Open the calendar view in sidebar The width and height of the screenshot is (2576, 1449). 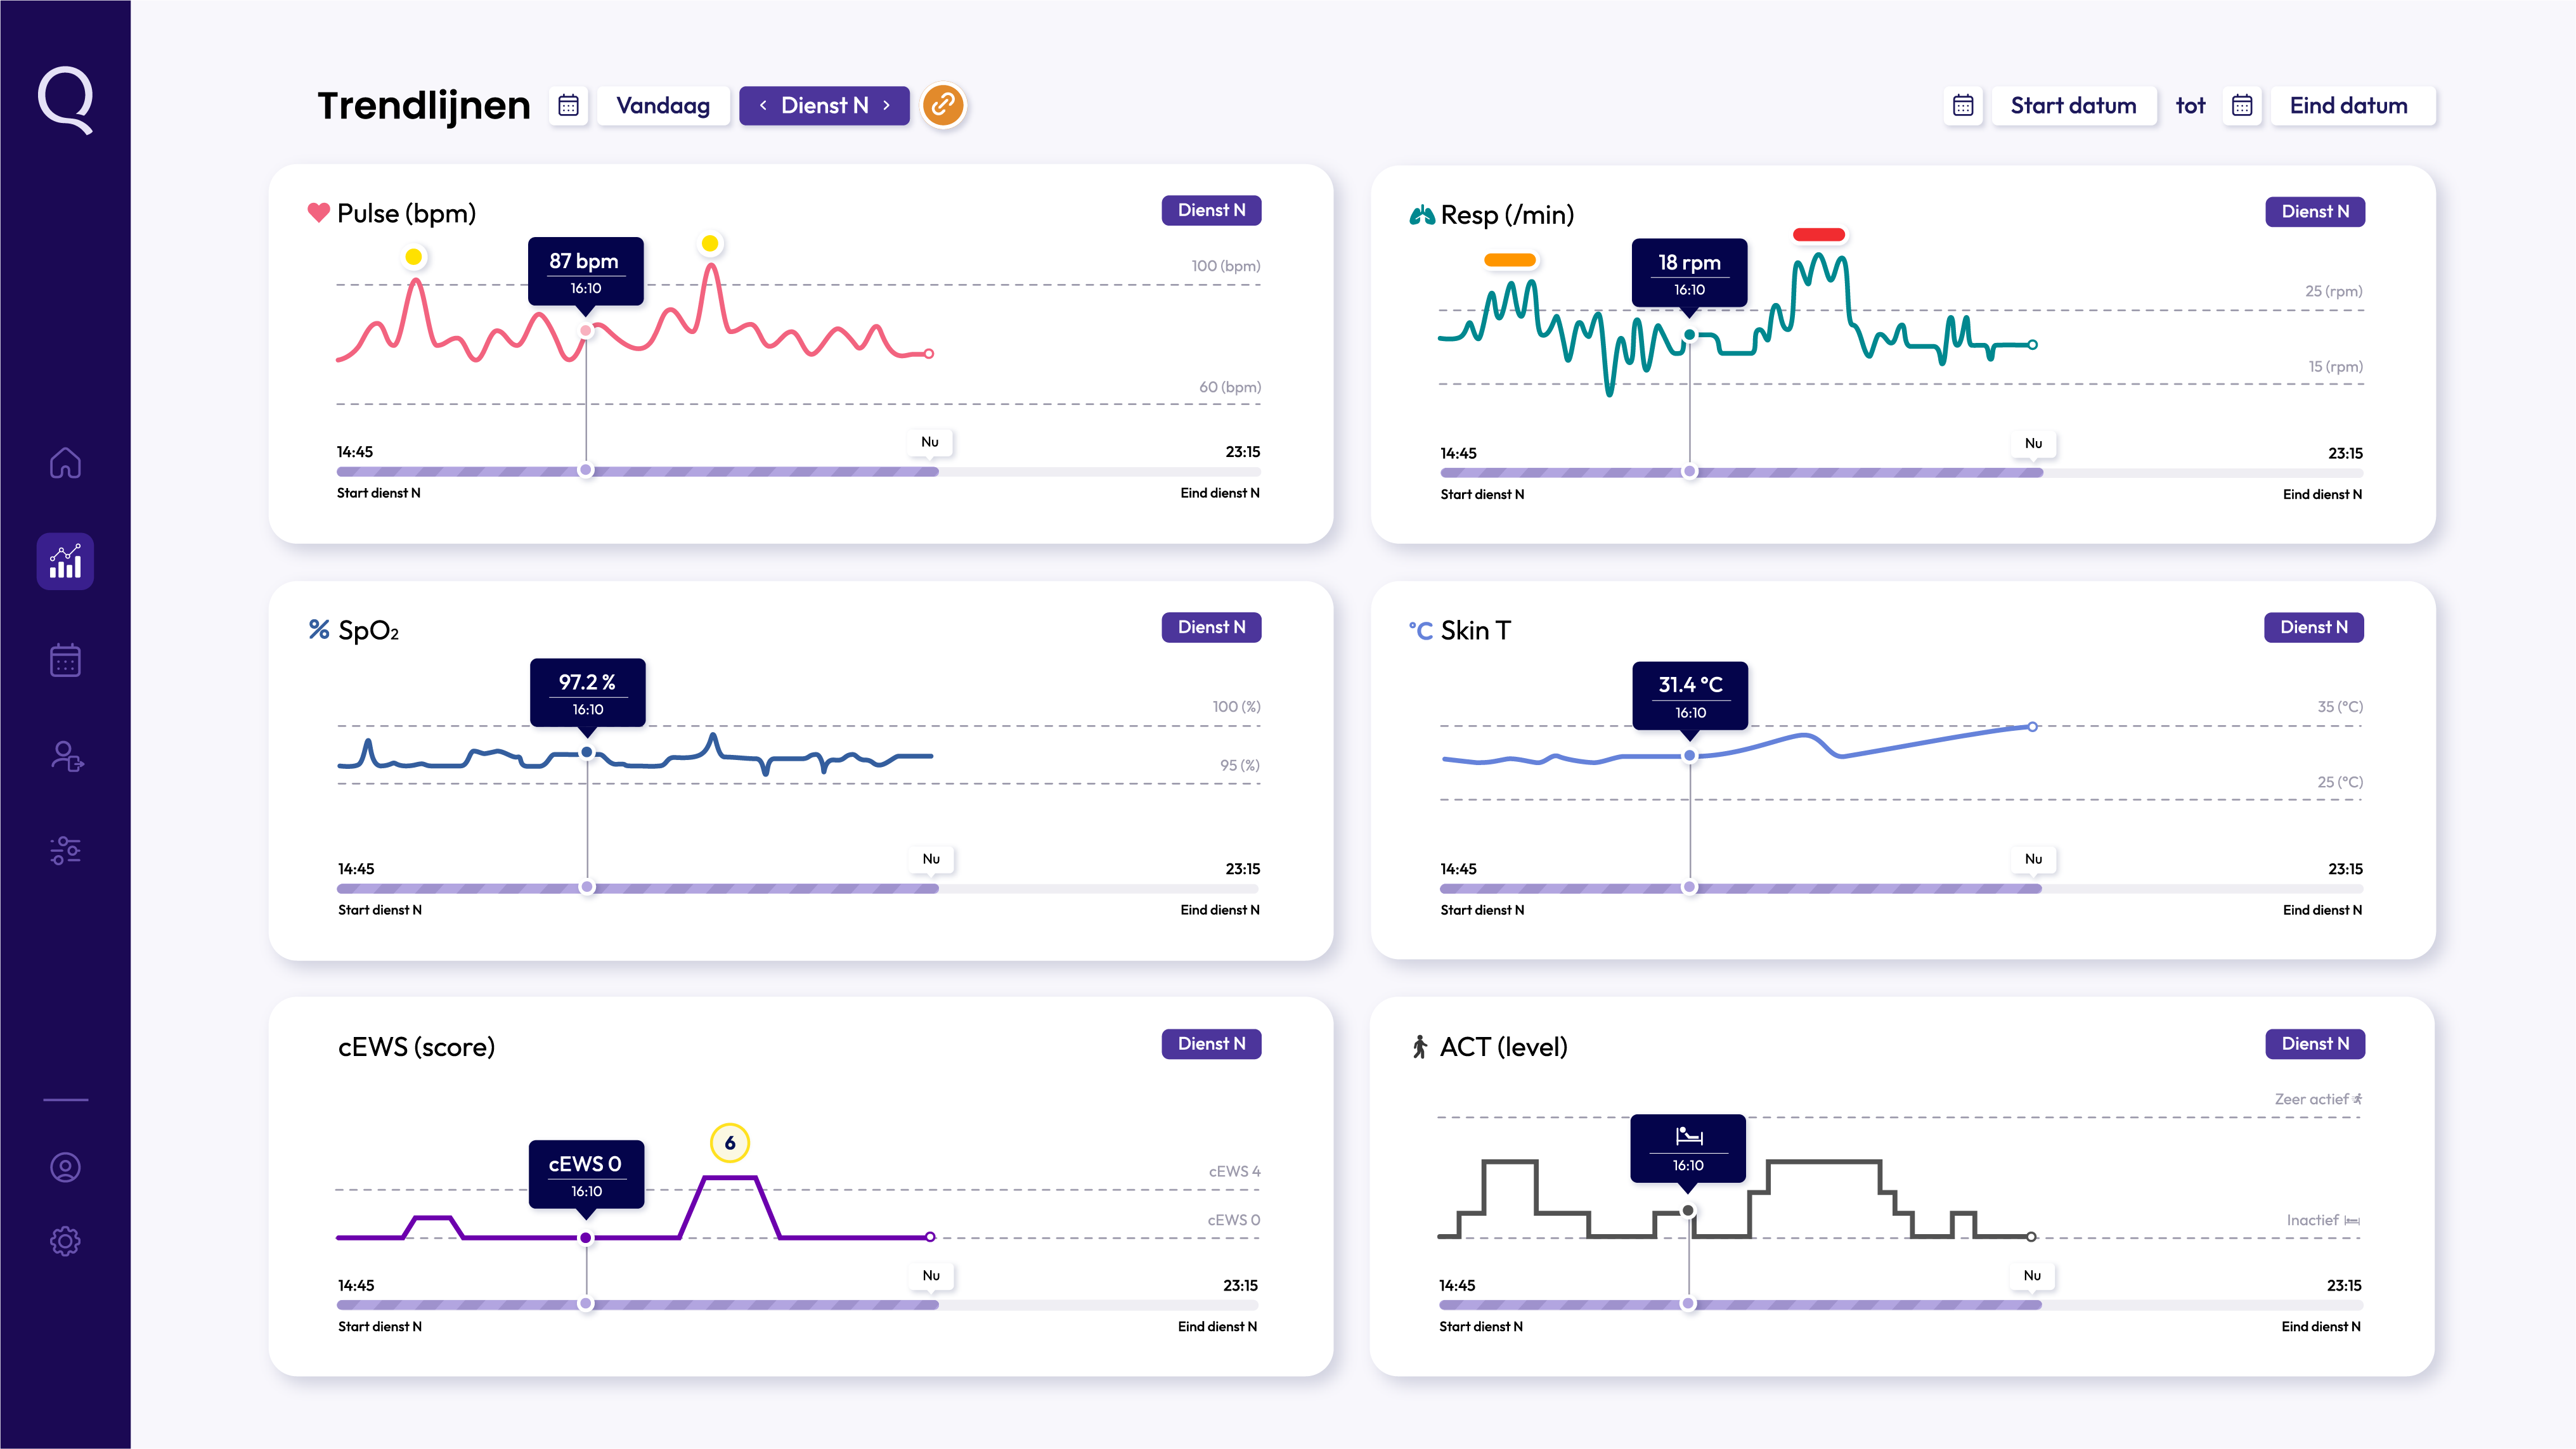pyautogui.click(x=65, y=660)
